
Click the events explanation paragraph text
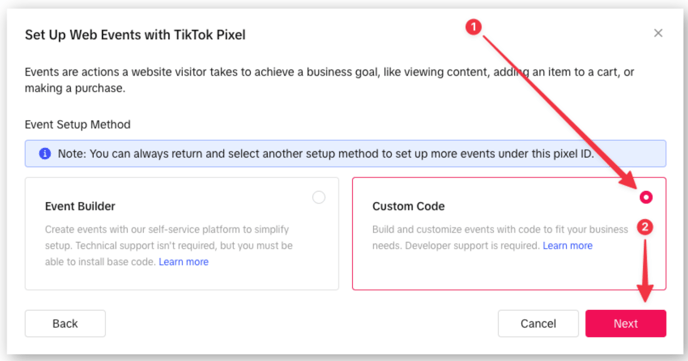click(329, 80)
